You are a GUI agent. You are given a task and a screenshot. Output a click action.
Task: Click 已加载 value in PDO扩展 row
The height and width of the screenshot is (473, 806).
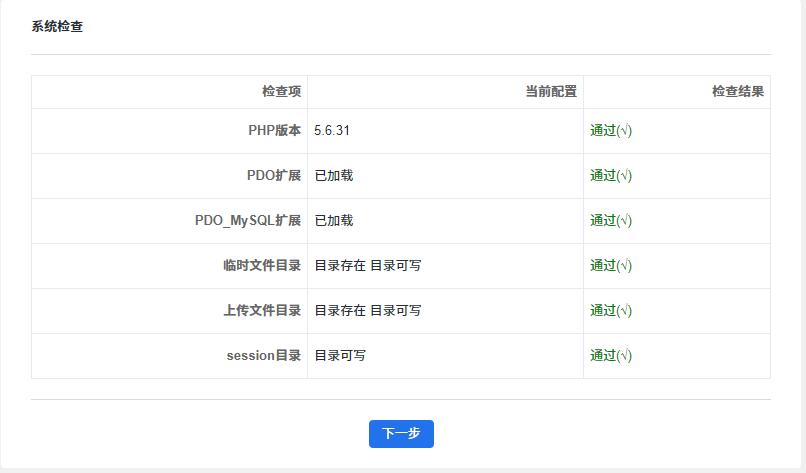pos(334,175)
